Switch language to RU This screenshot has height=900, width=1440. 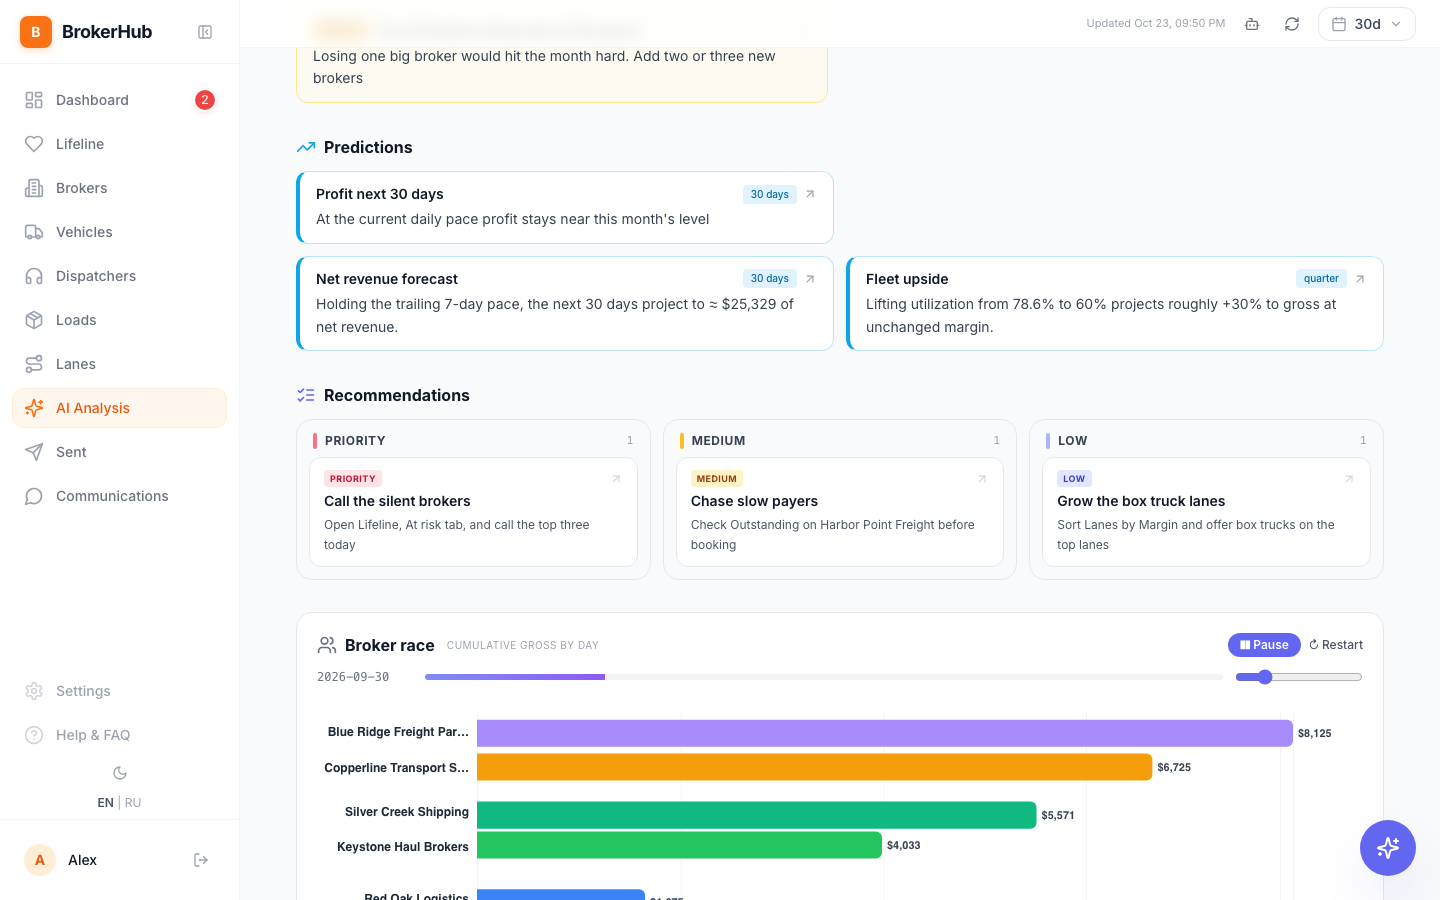point(133,803)
